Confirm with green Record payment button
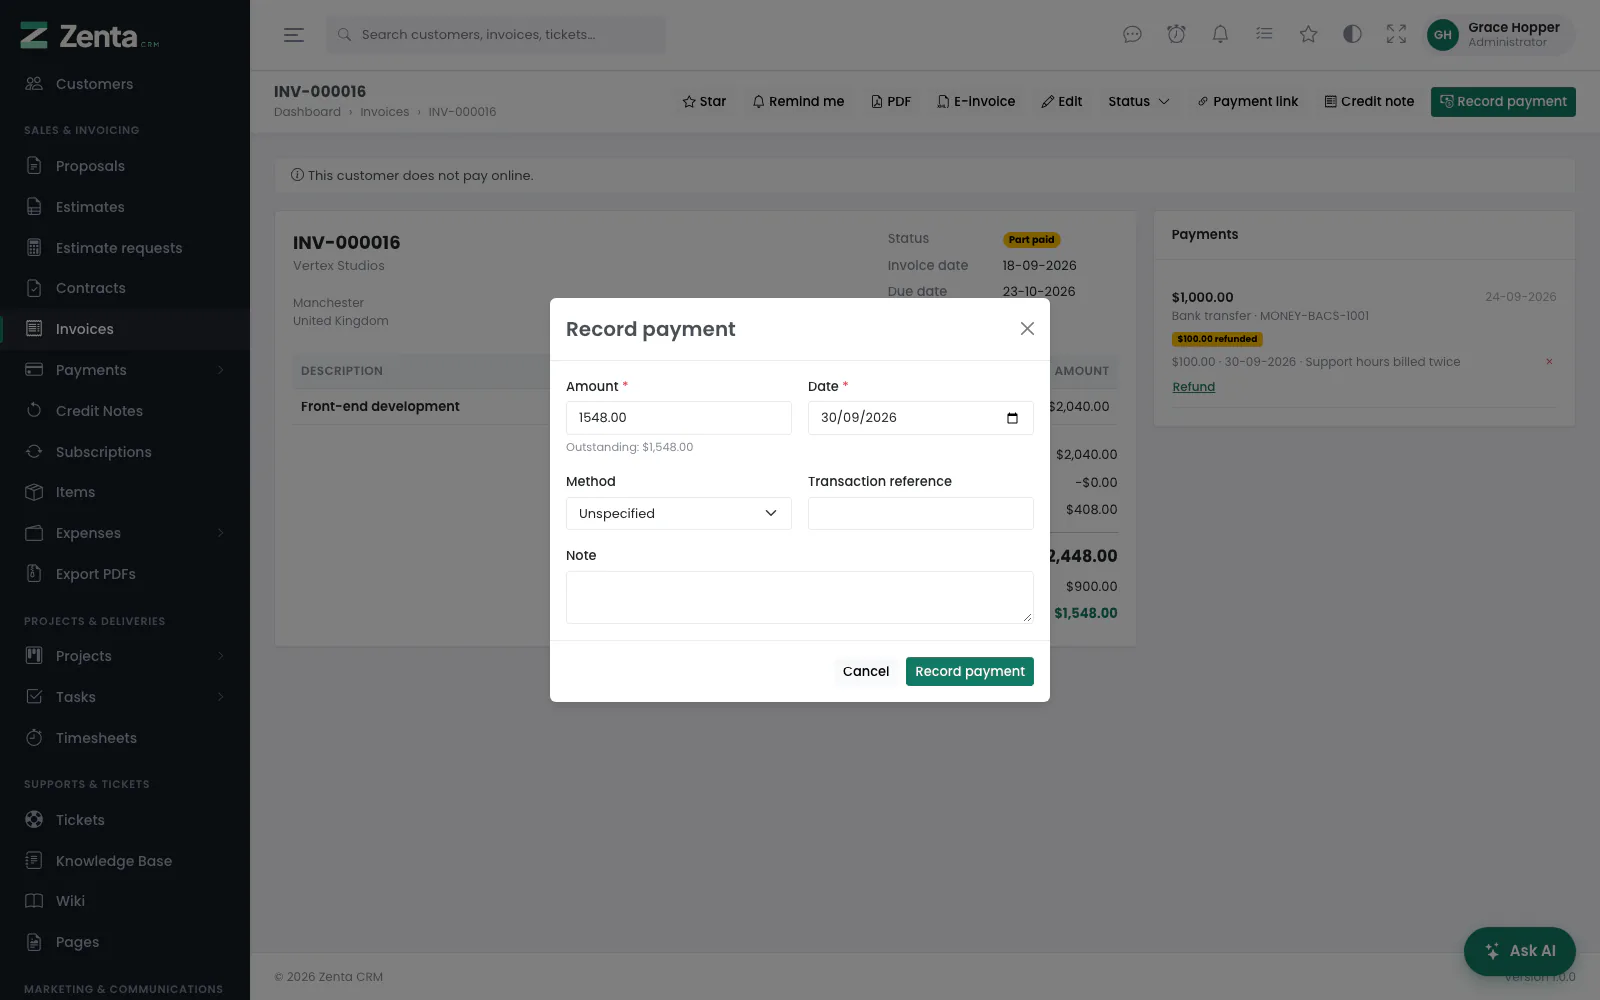This screenshot has width=1600, height=1000. coord(970,672)
